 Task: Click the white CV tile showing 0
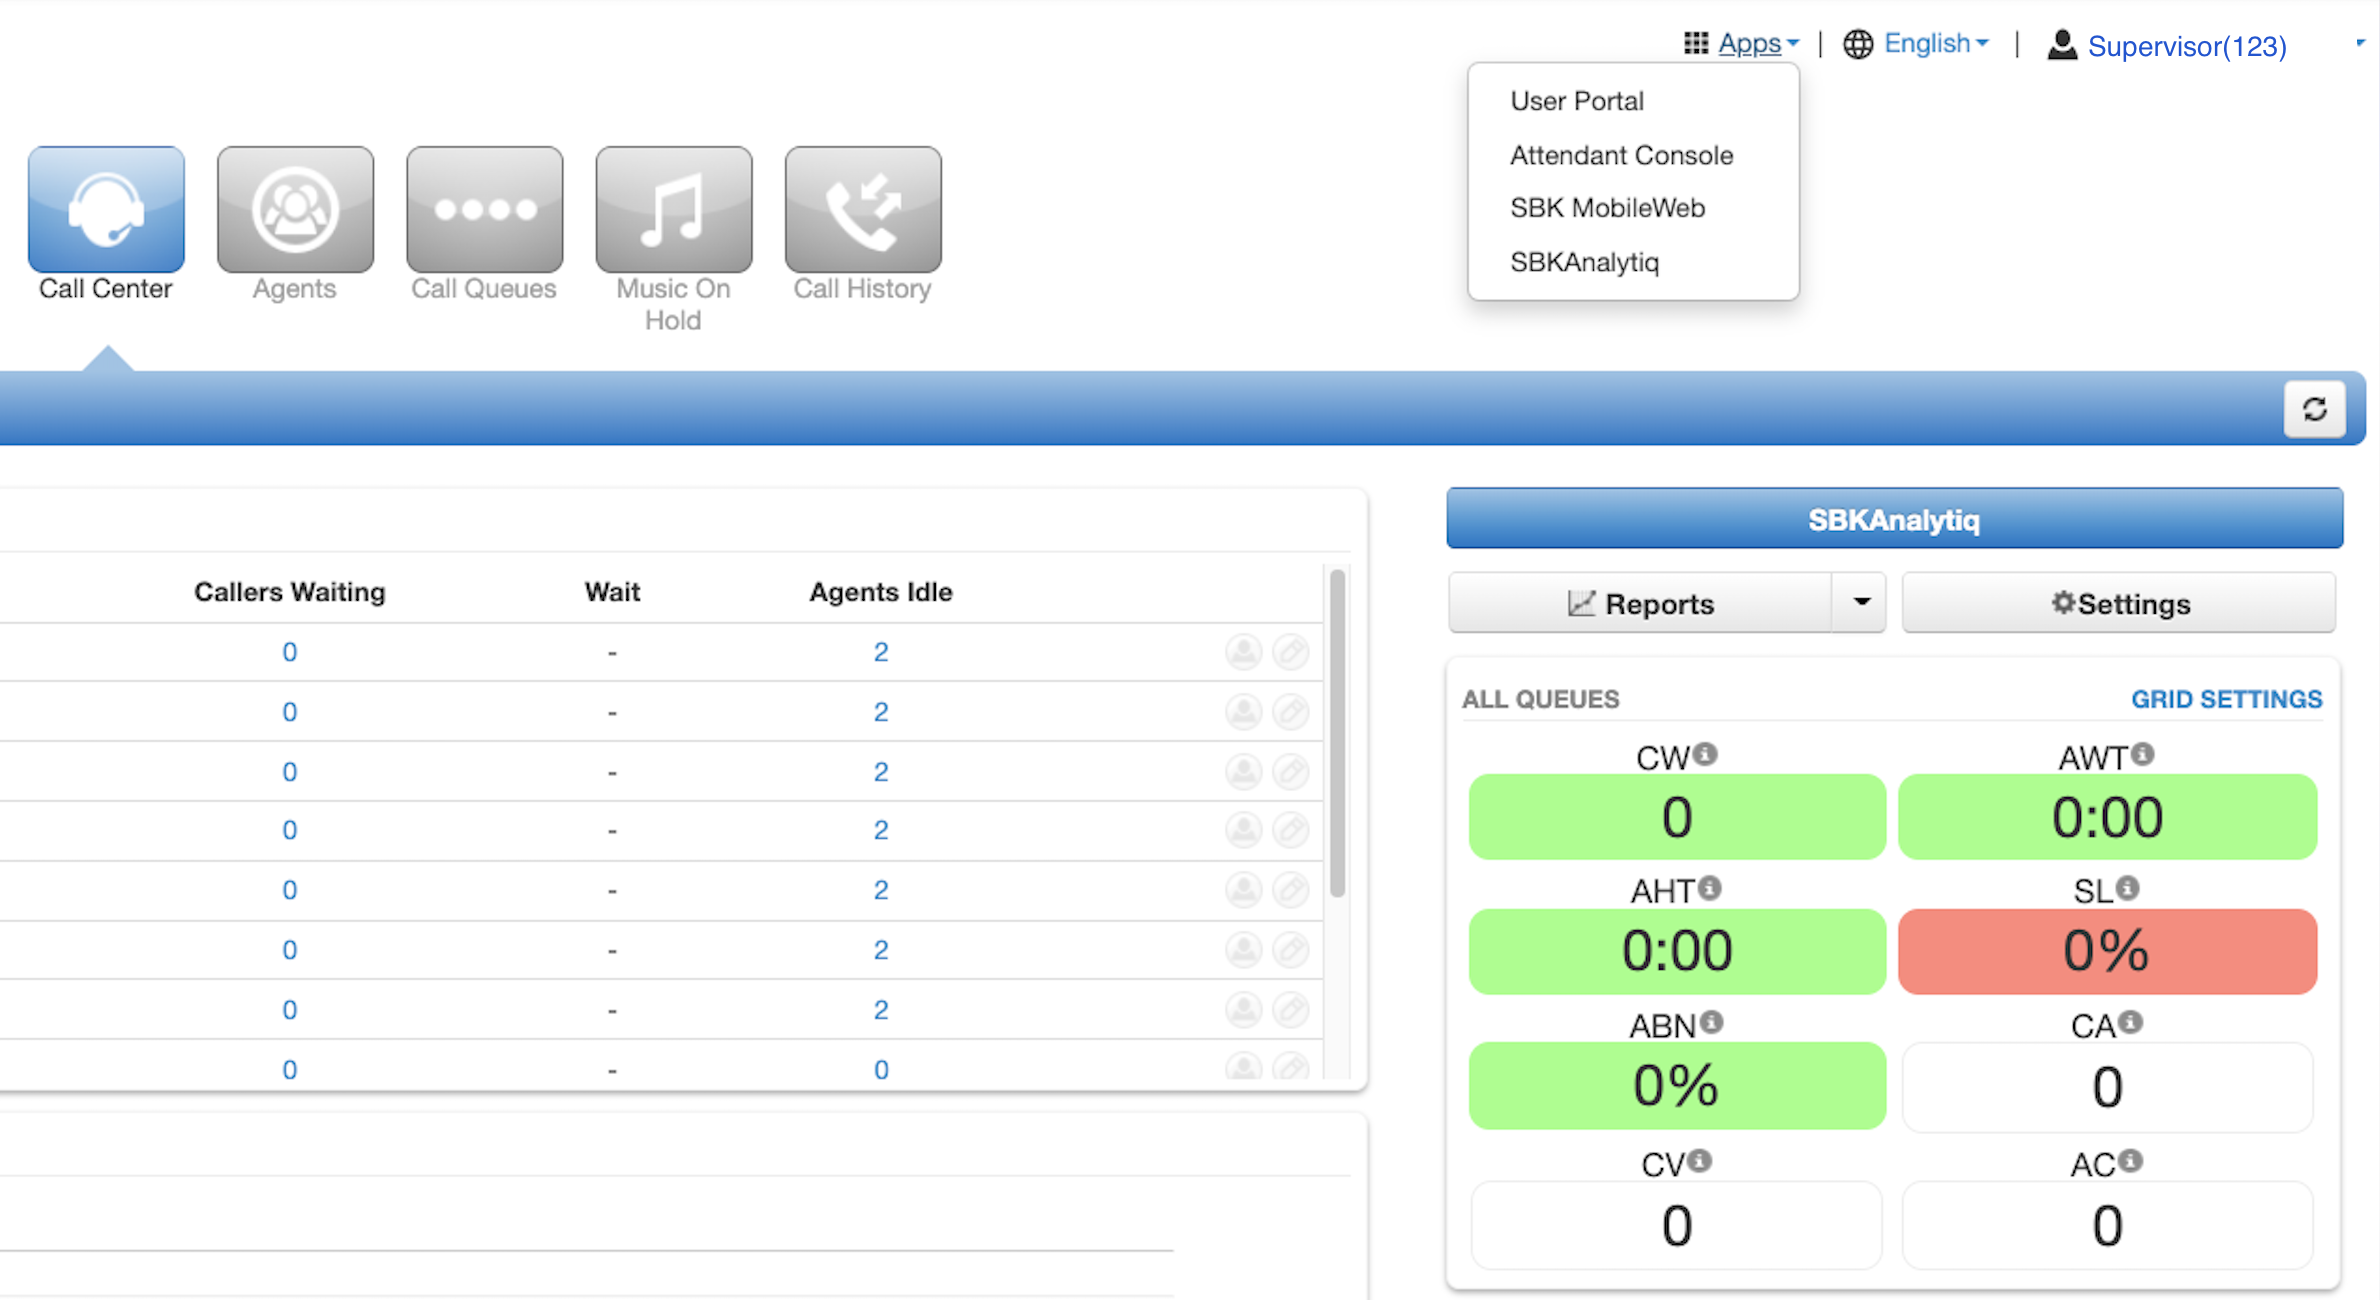[1677, 1226]
